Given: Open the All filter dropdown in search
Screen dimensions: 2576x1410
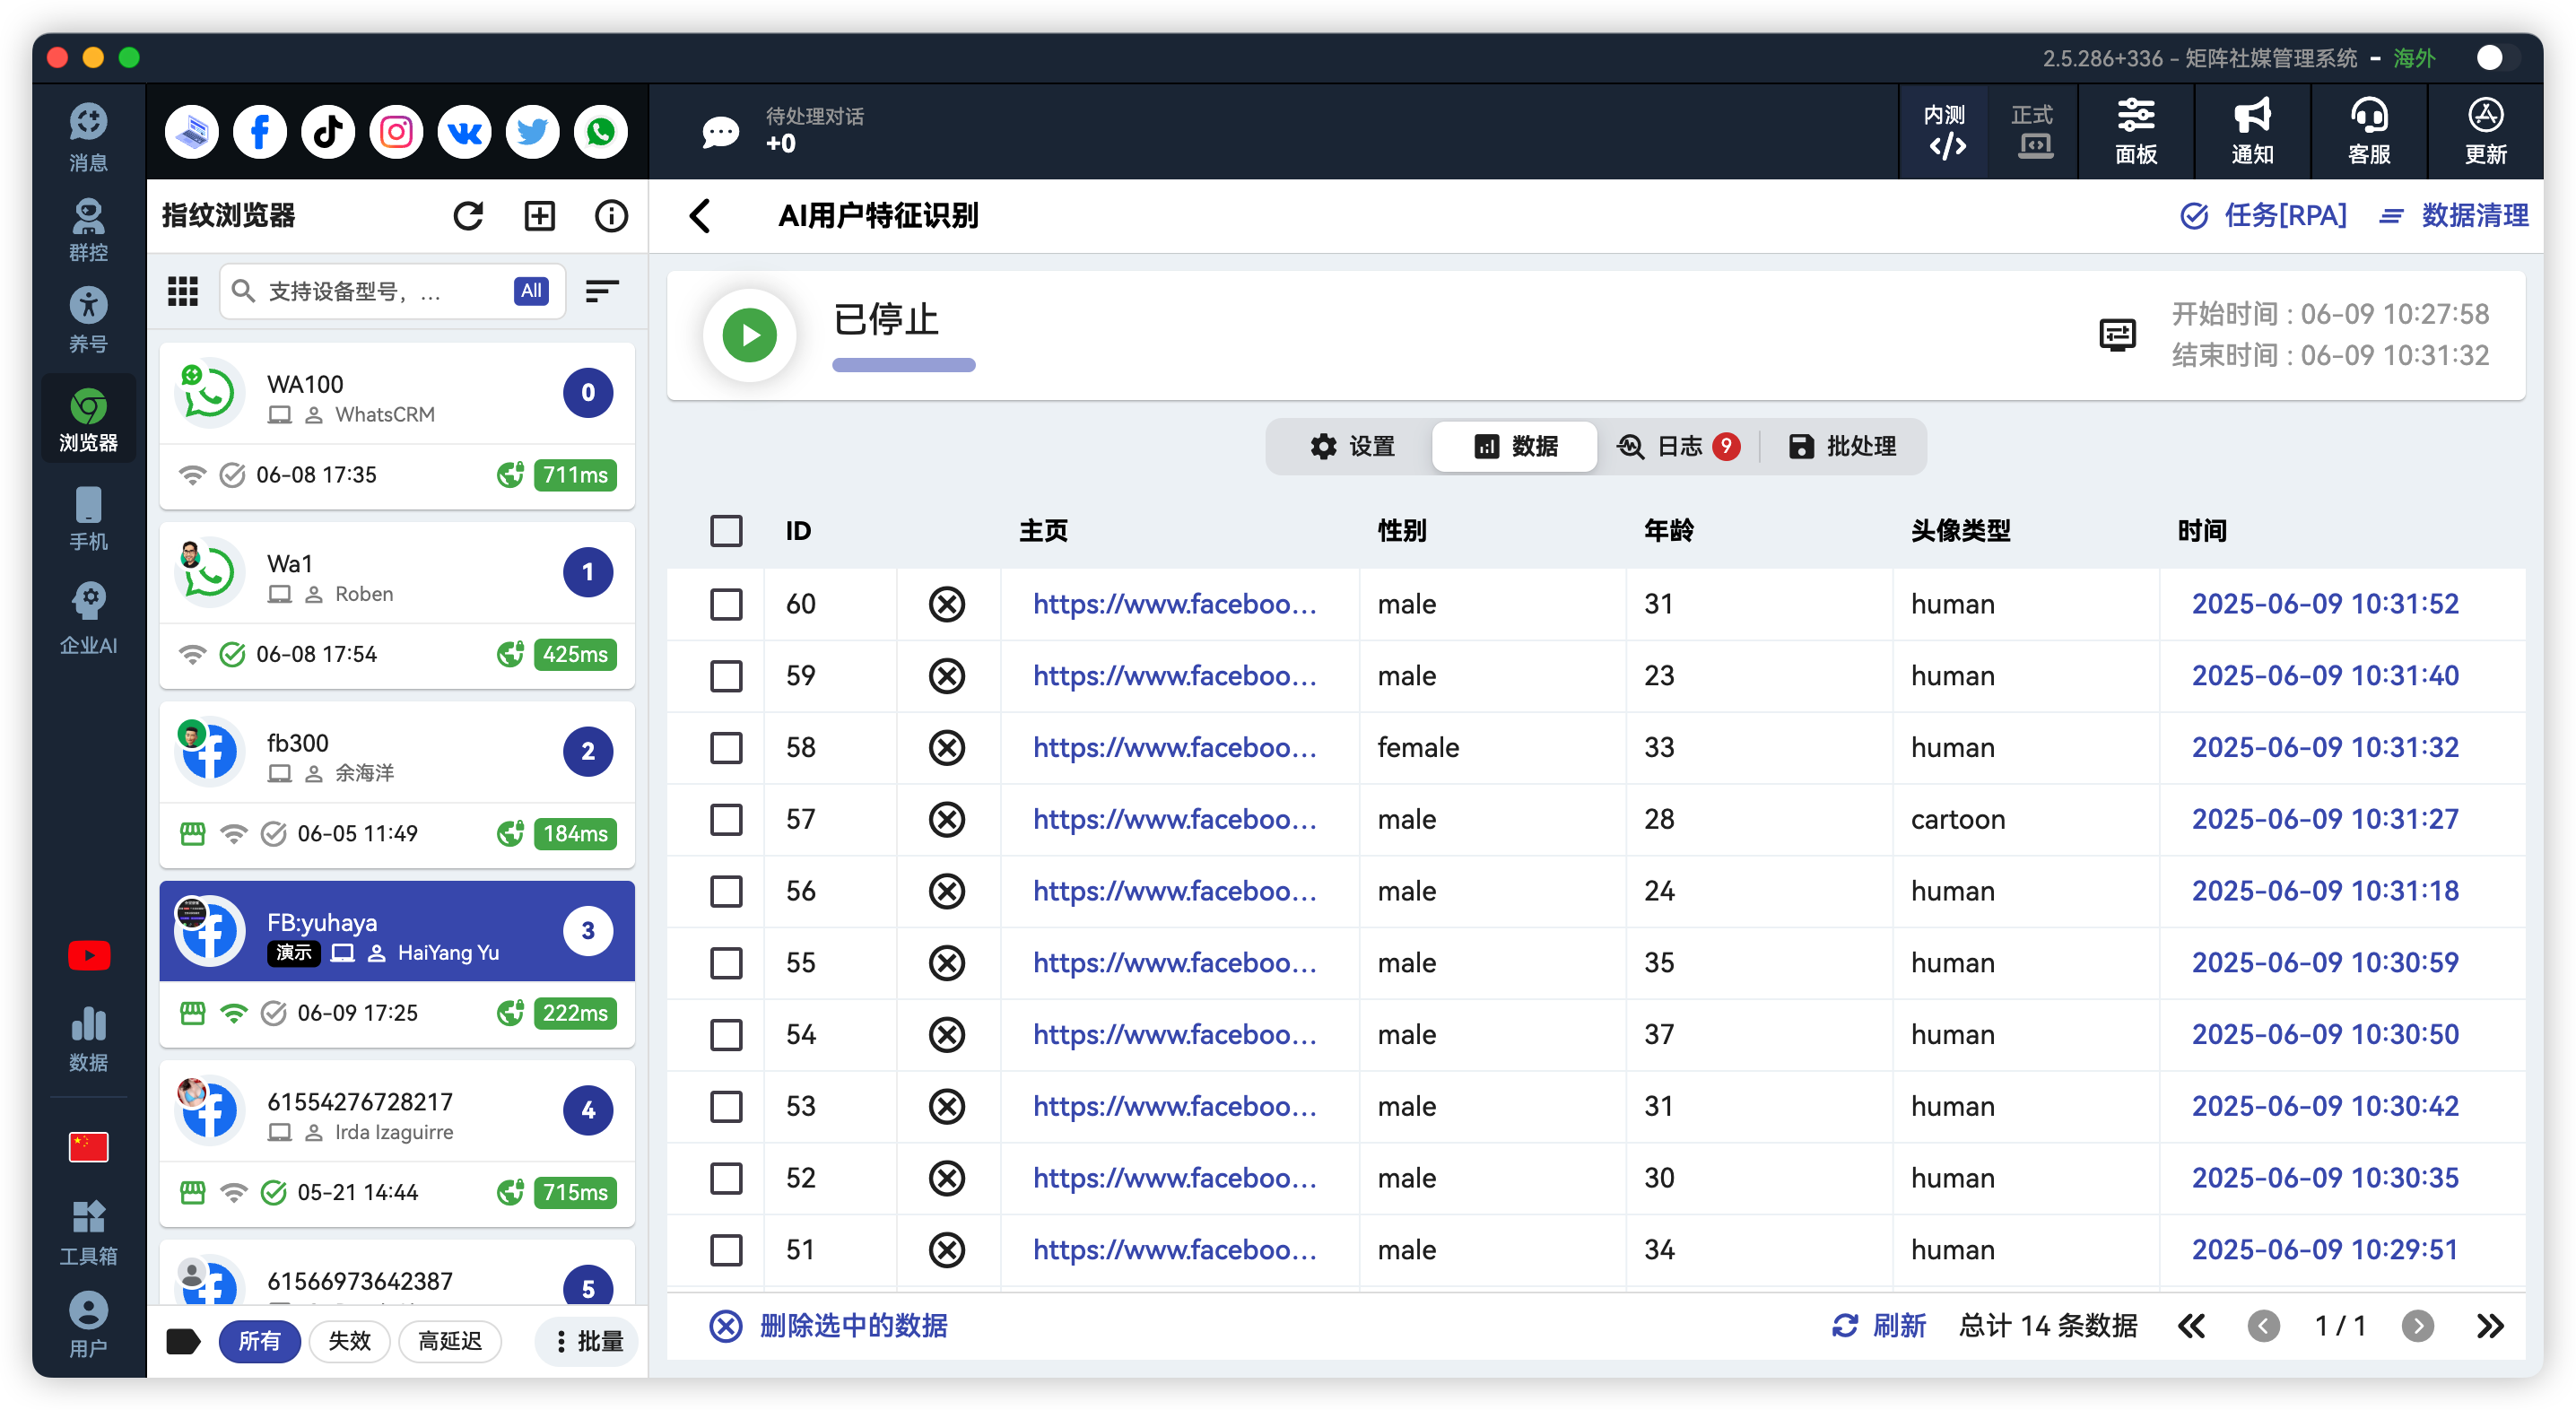Looking at the screenshot, I should point(531,291).
